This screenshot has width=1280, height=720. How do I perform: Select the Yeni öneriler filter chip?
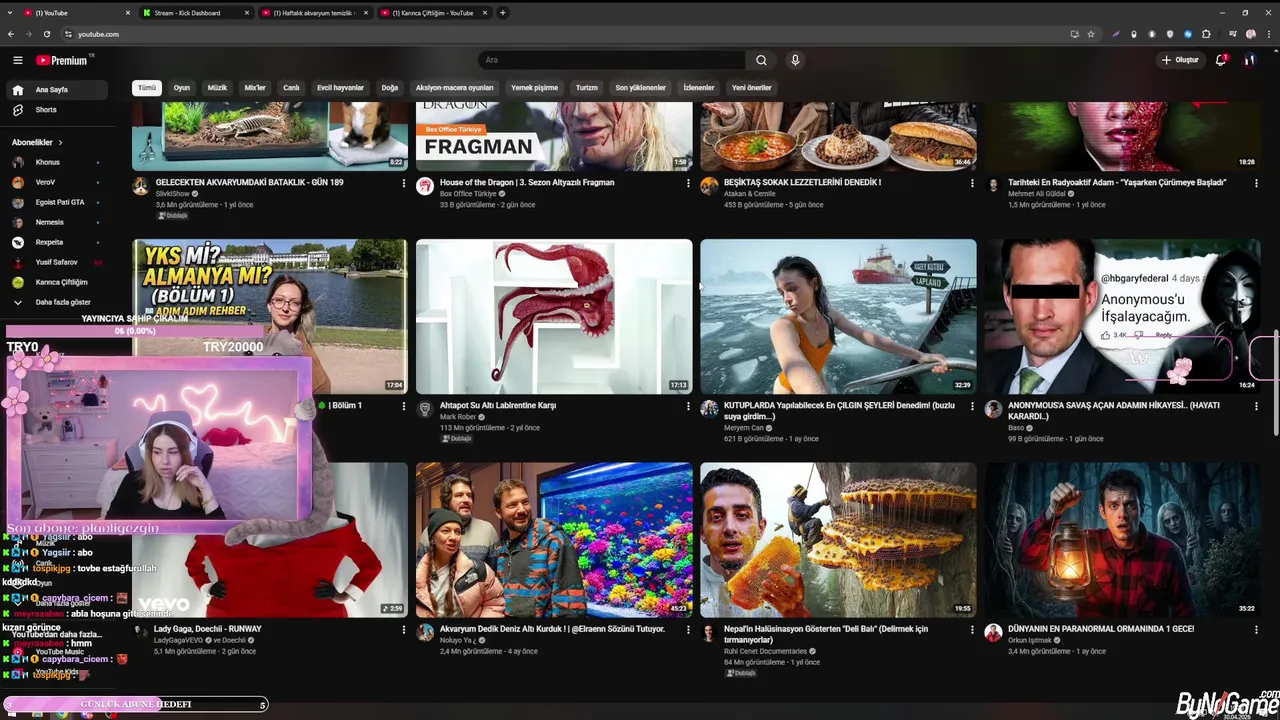click(752, 88)
